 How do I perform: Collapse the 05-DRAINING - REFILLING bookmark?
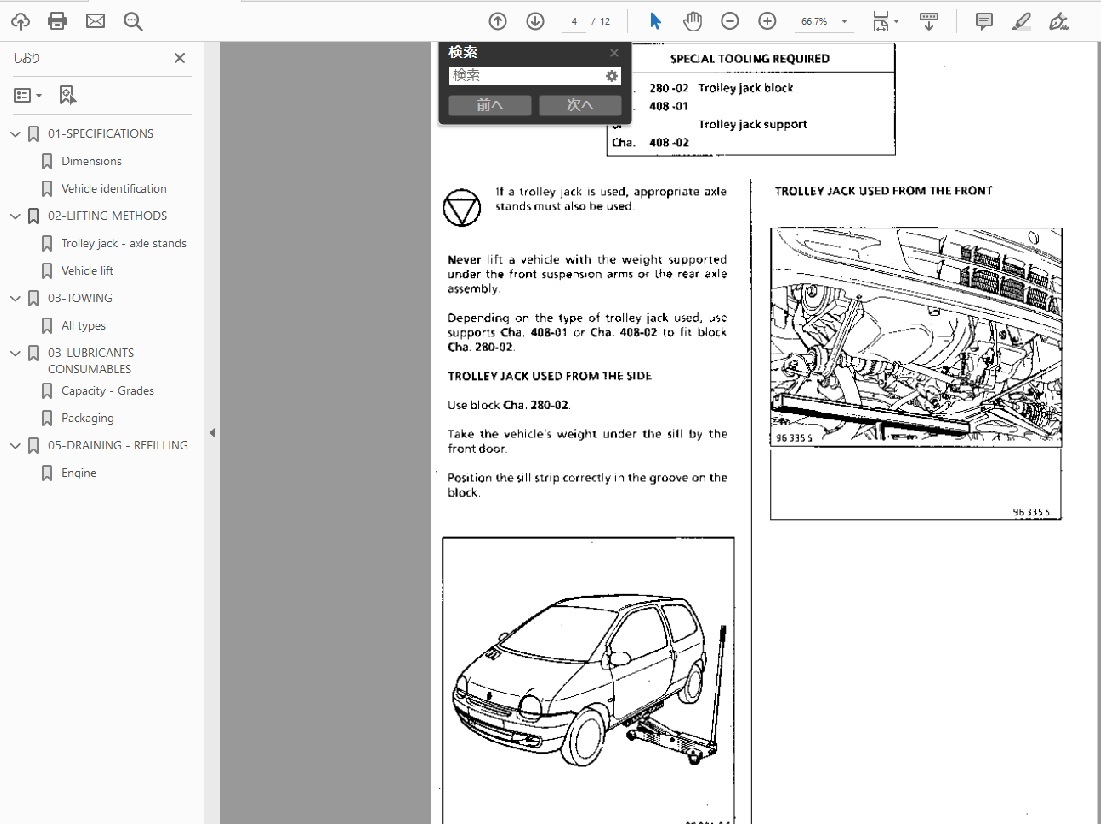(x=15, y=446)
